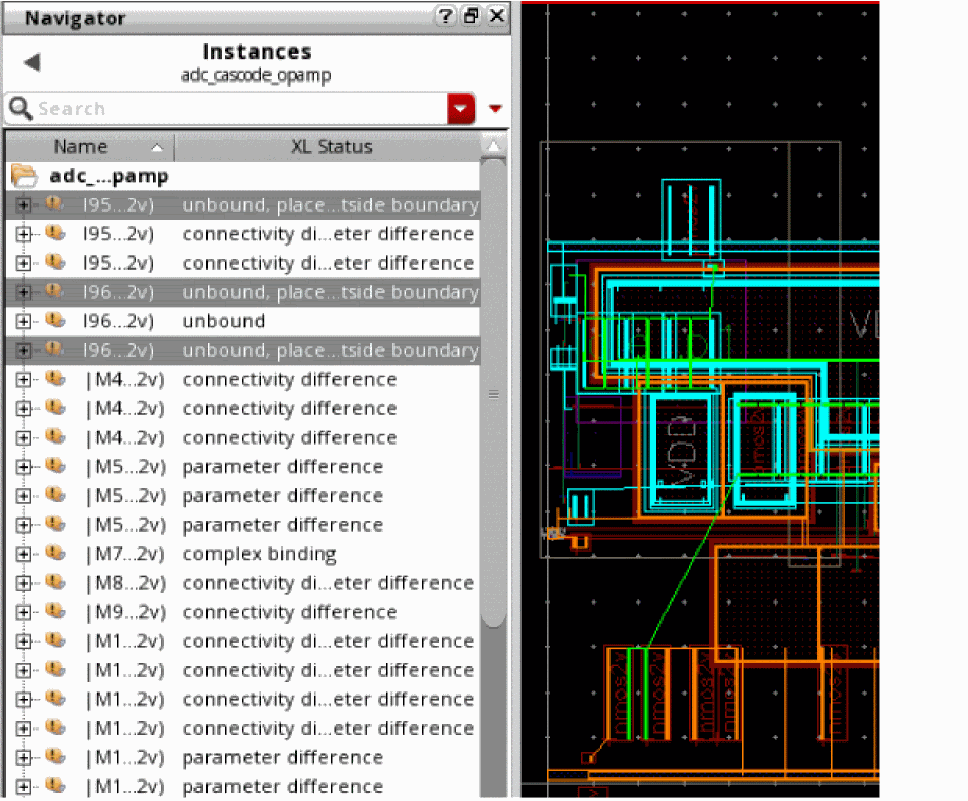Close the Navigator panel
Screen dimensions: 968x801
pyautogui.click(x=497, y=17)
